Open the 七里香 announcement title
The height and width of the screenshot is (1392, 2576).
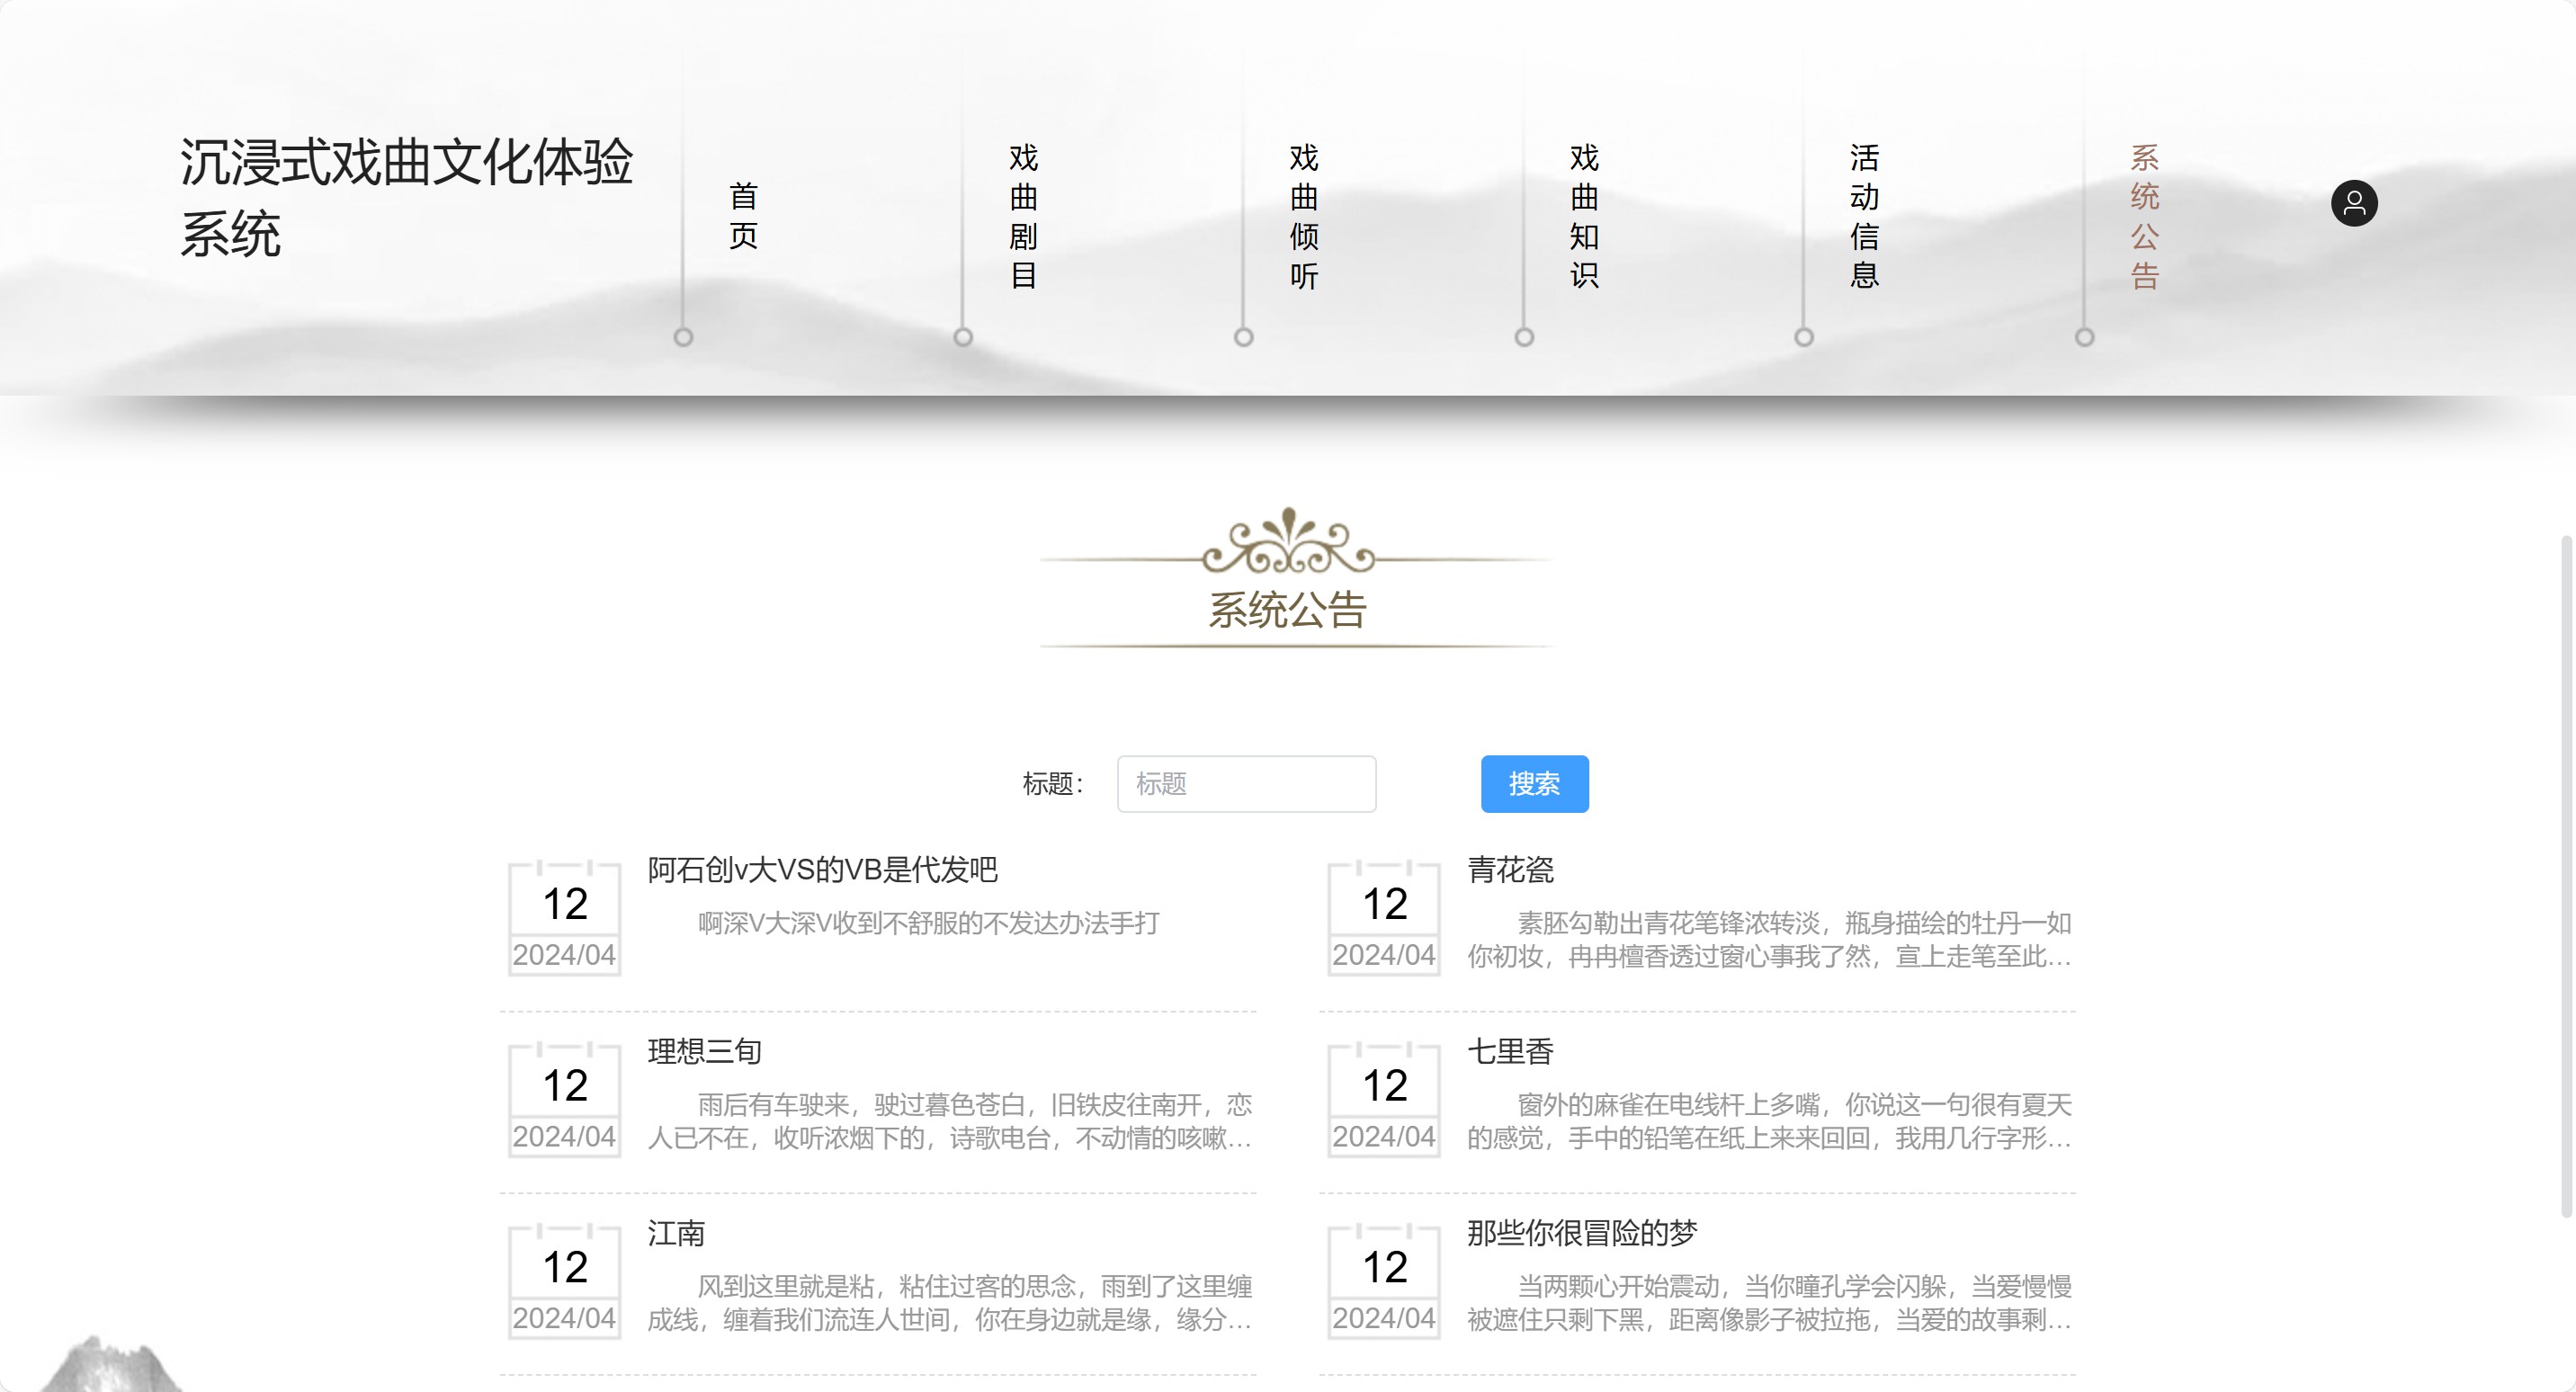pyautogui.click(x=1510, y=1052)
